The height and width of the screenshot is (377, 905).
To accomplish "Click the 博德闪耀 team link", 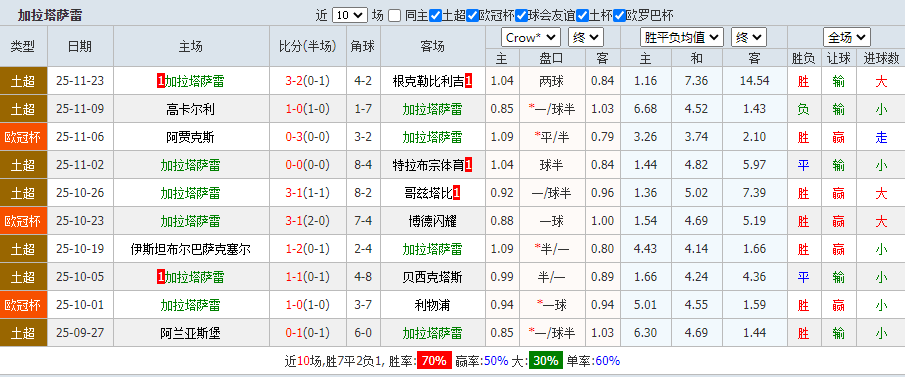I will coord(432,221).
